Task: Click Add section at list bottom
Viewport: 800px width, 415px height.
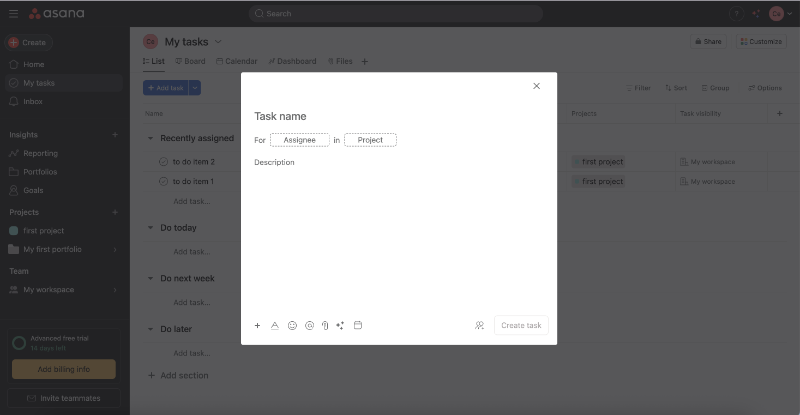Action: (x=178, y=375)
